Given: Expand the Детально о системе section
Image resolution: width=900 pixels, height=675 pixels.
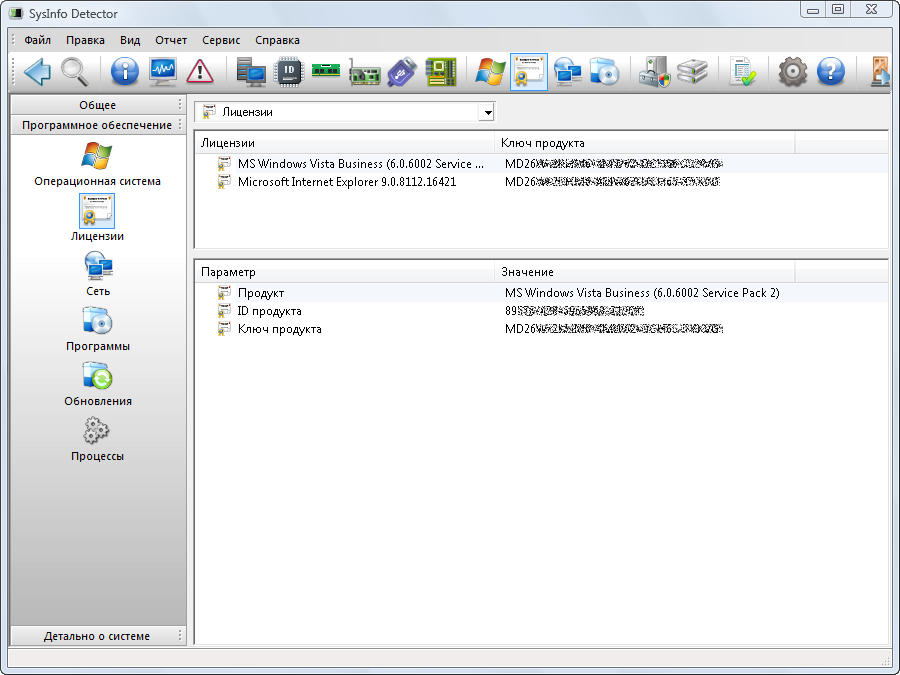Looking at the screenshot, I should 98,636.
